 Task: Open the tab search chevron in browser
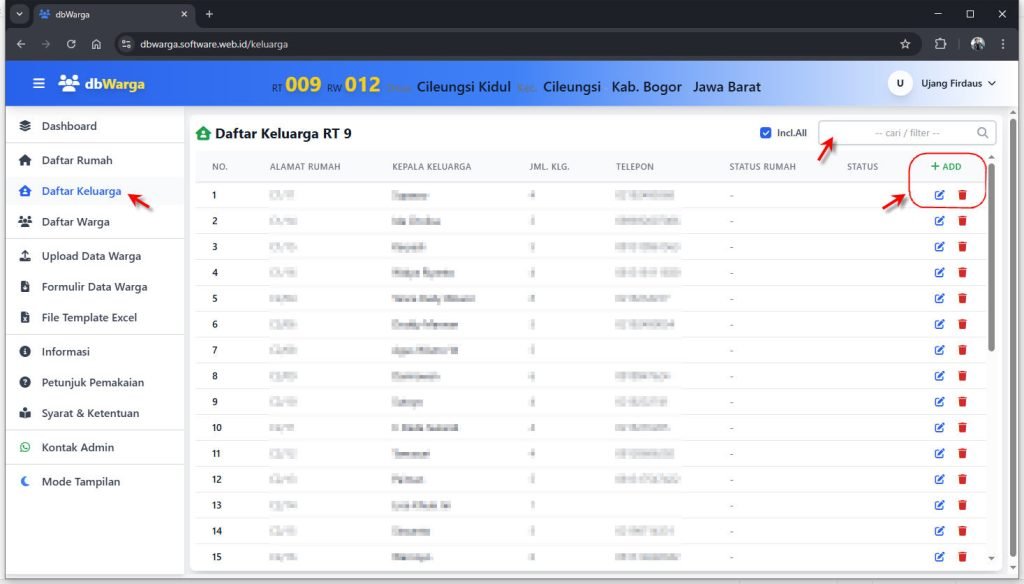(19, 14)
